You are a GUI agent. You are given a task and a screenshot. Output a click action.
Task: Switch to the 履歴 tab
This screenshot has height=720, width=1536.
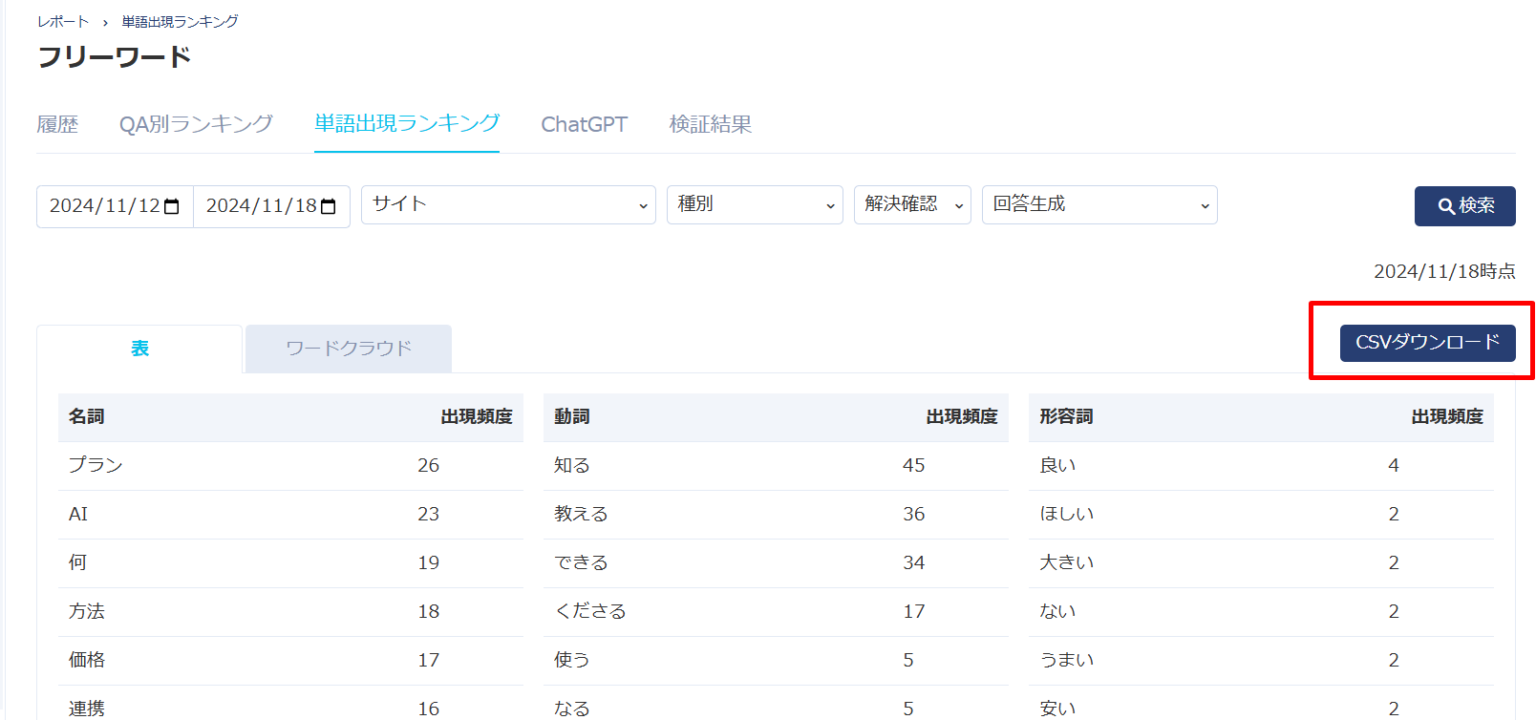click(x=57, y=124)
